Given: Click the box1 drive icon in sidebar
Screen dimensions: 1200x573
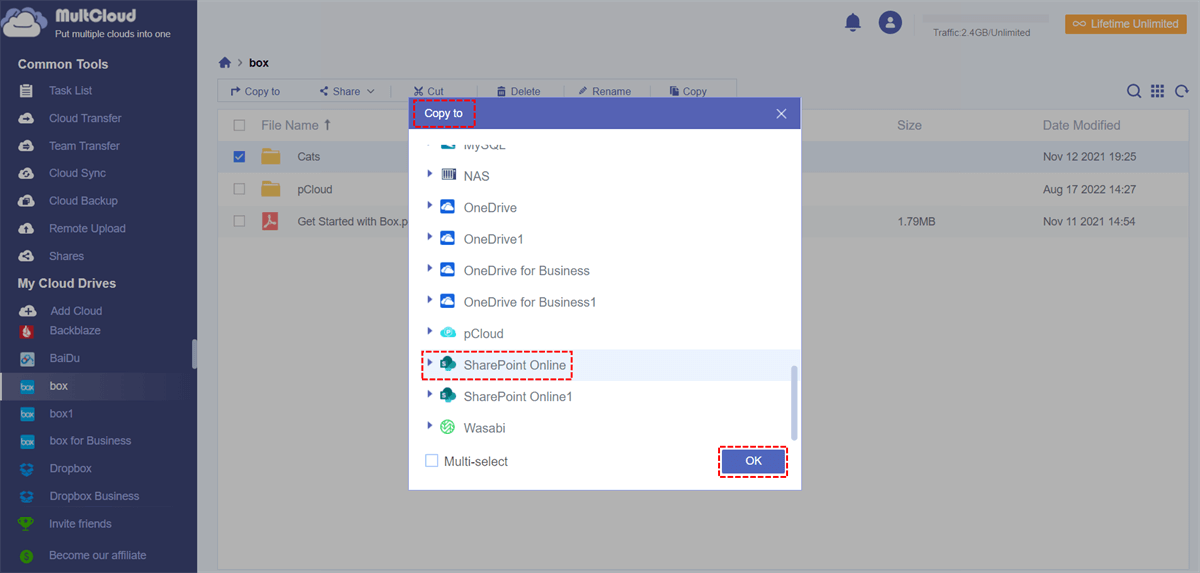Looking at the screenshot, I should [x=28, y=414].
